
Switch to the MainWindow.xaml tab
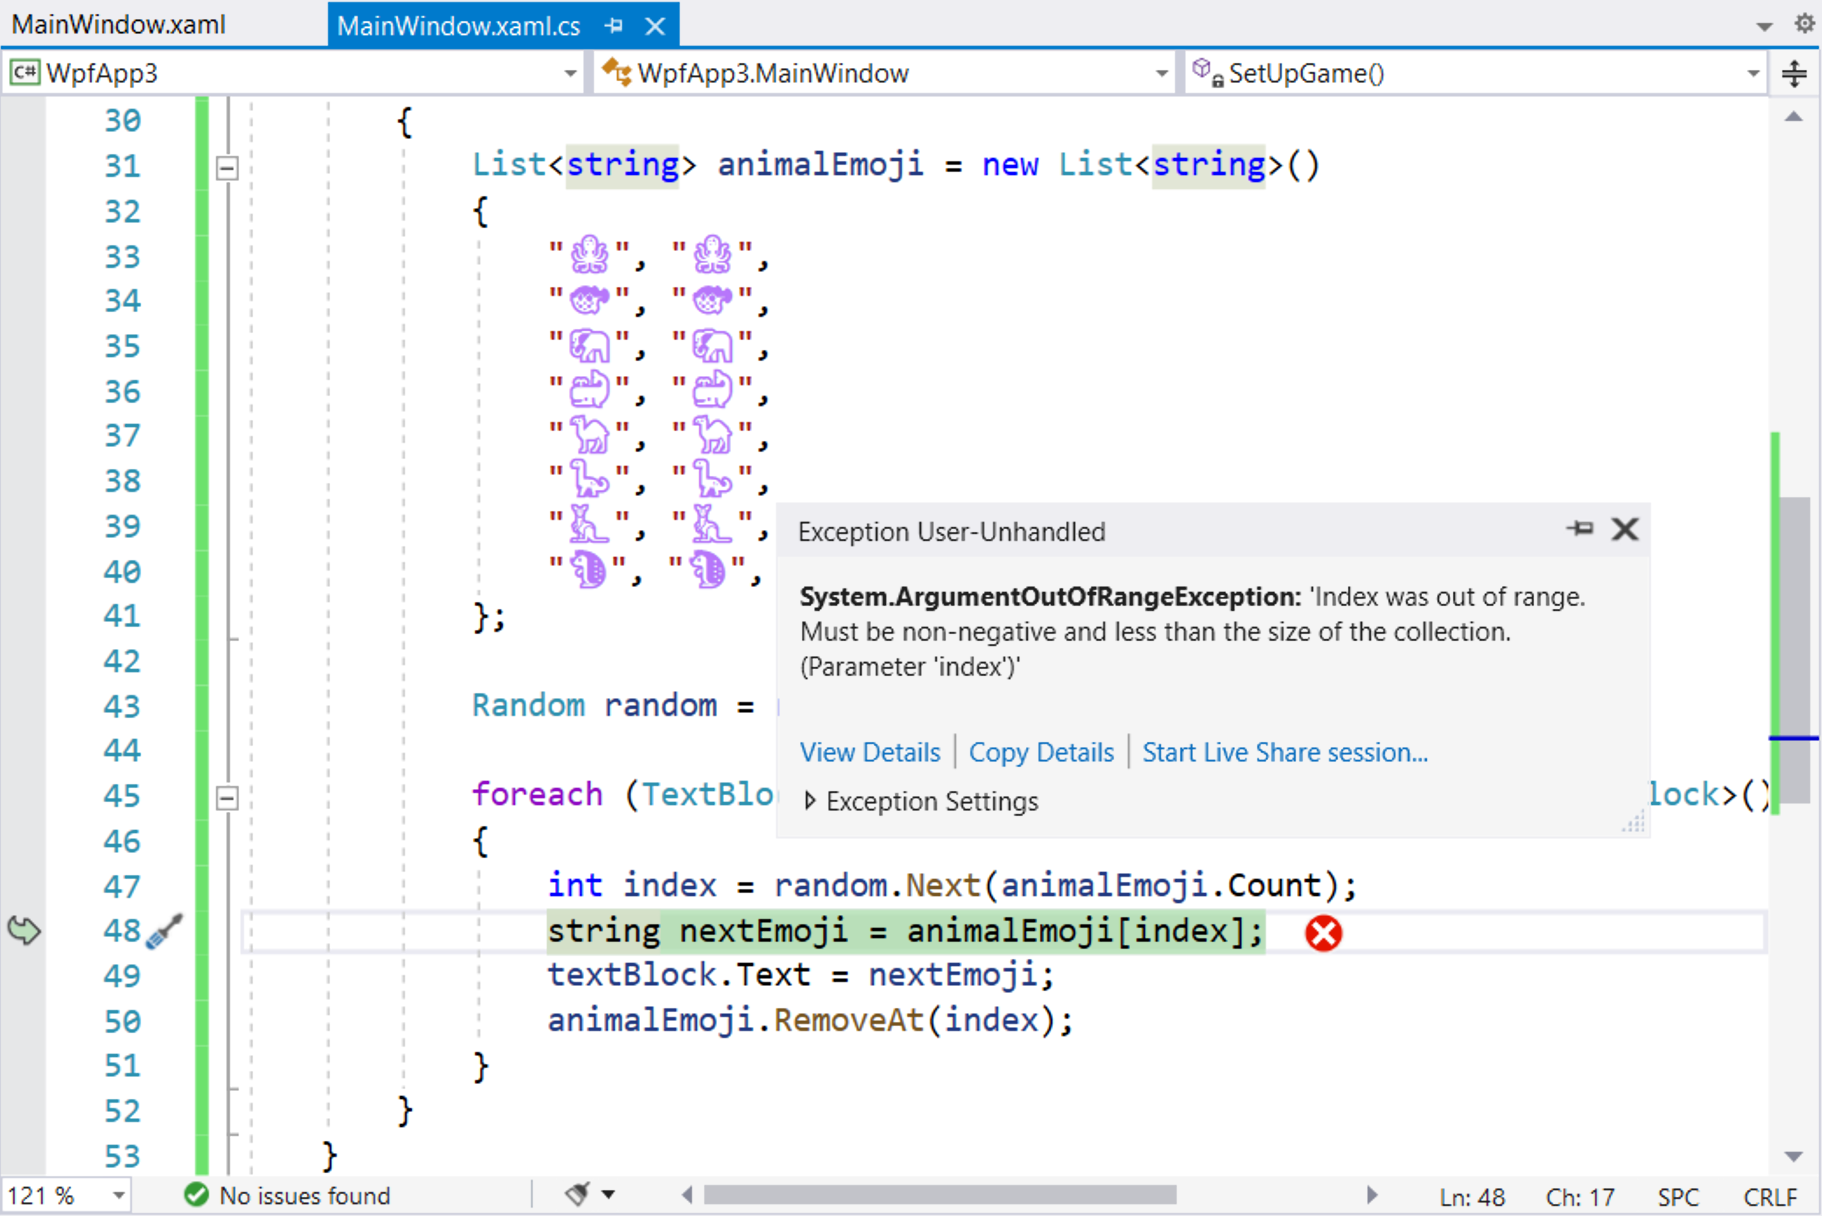(118, 24)
